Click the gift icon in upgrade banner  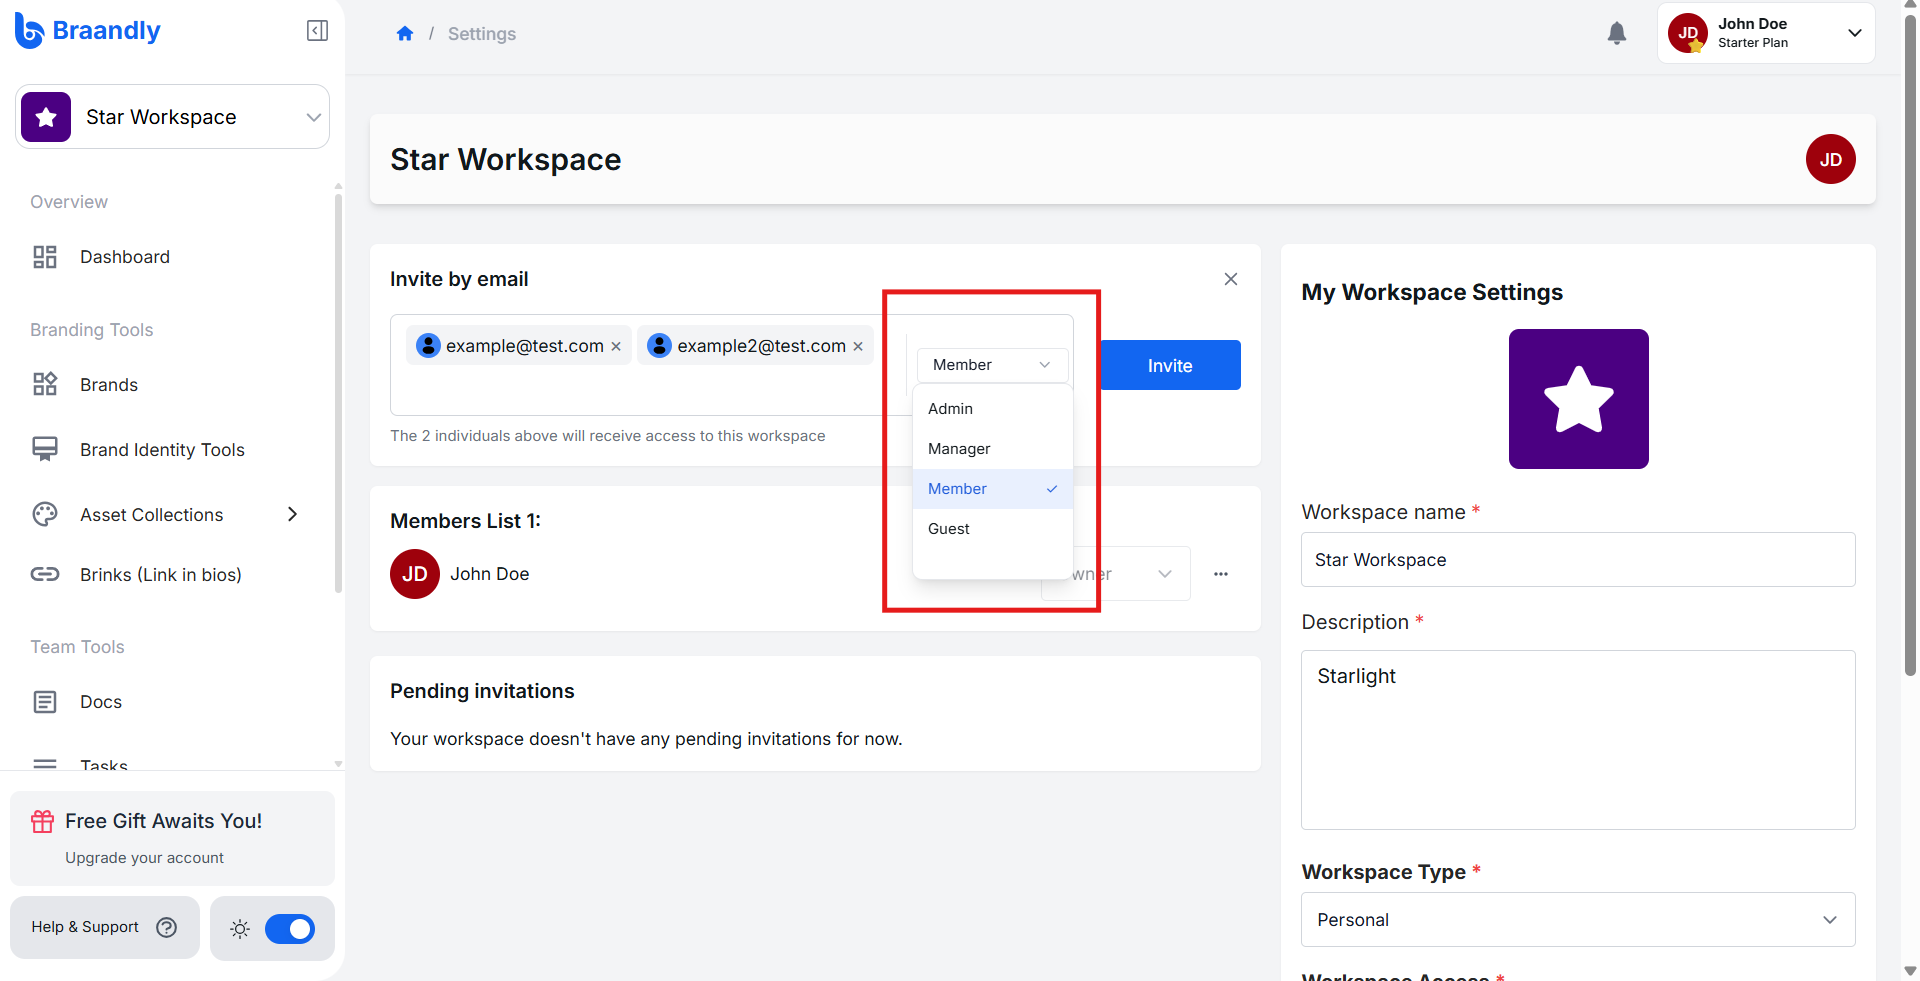tap(43, 821)
